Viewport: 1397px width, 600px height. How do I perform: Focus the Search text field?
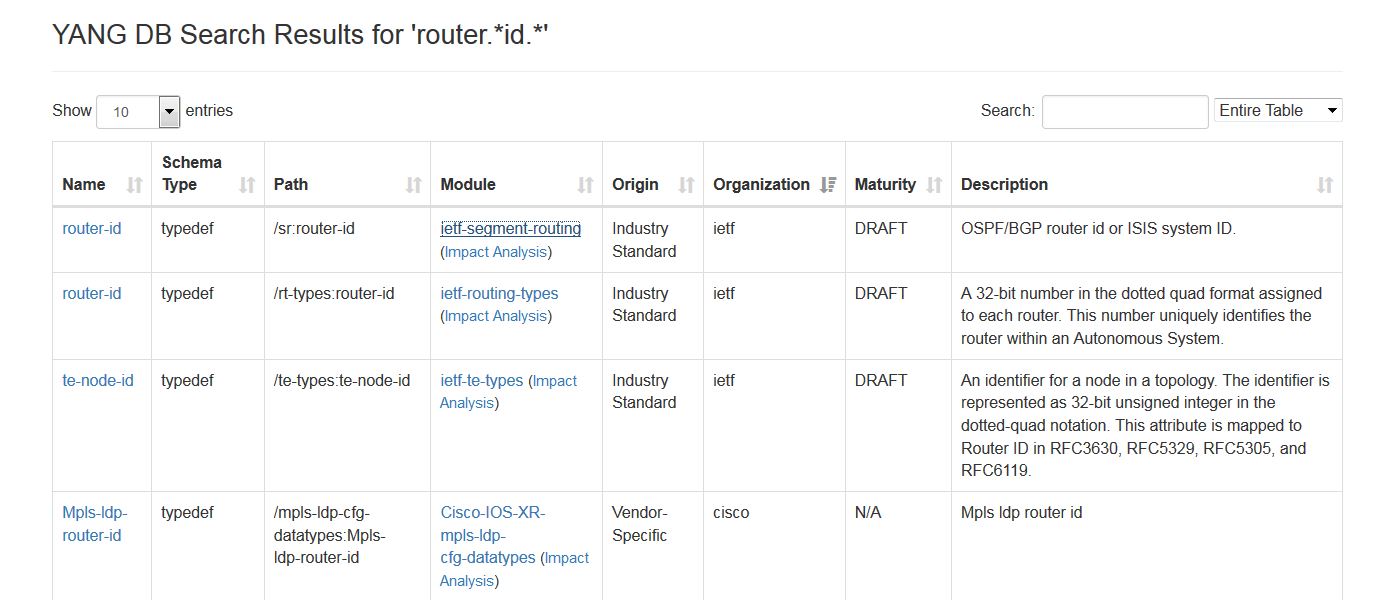click(1125, 112)
